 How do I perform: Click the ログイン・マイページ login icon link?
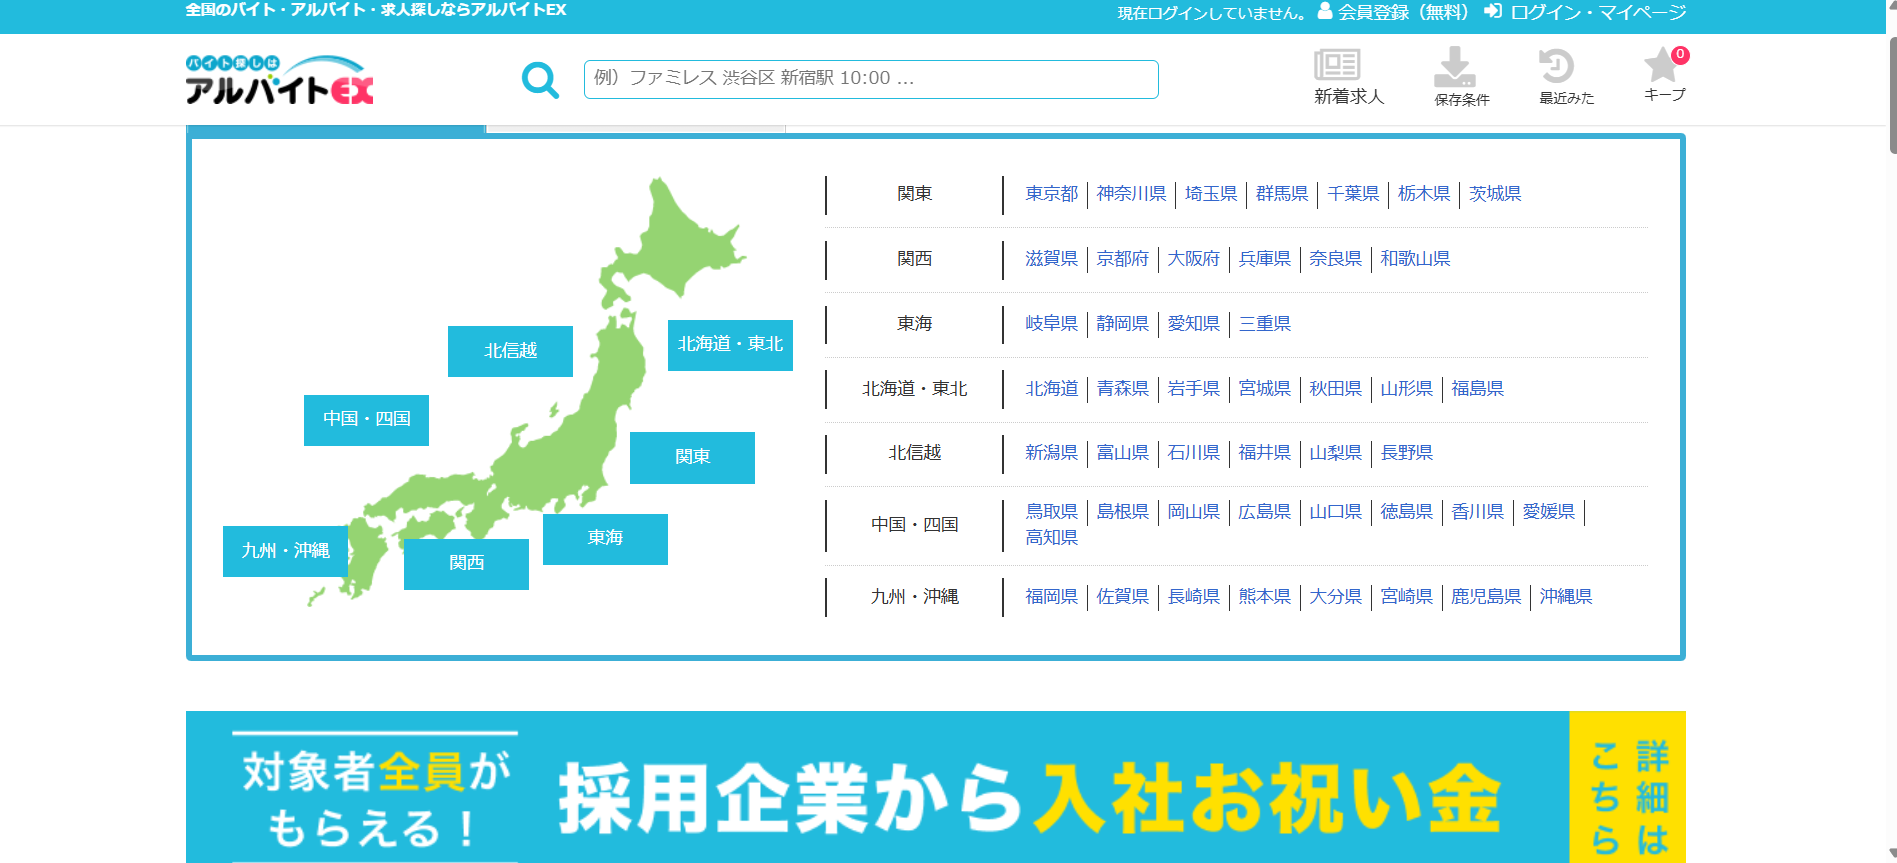pyautogui.click(x=1585, y=12)
